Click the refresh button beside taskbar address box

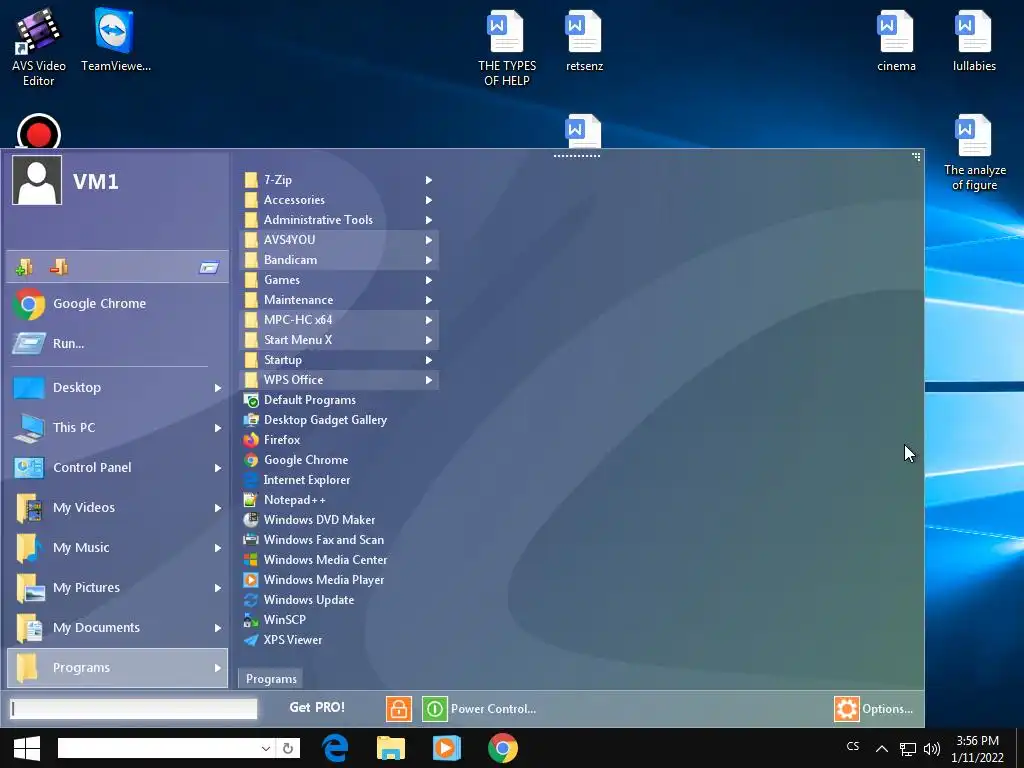coord(288,748)
